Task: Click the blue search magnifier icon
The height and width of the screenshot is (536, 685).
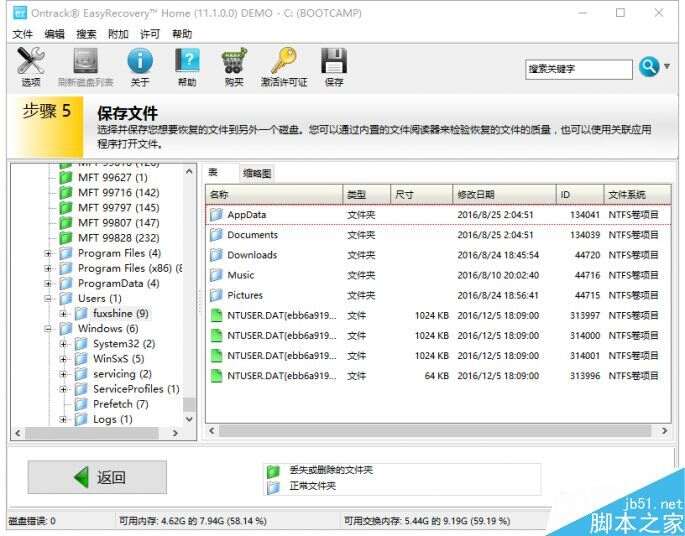Action: coord(649,67)
